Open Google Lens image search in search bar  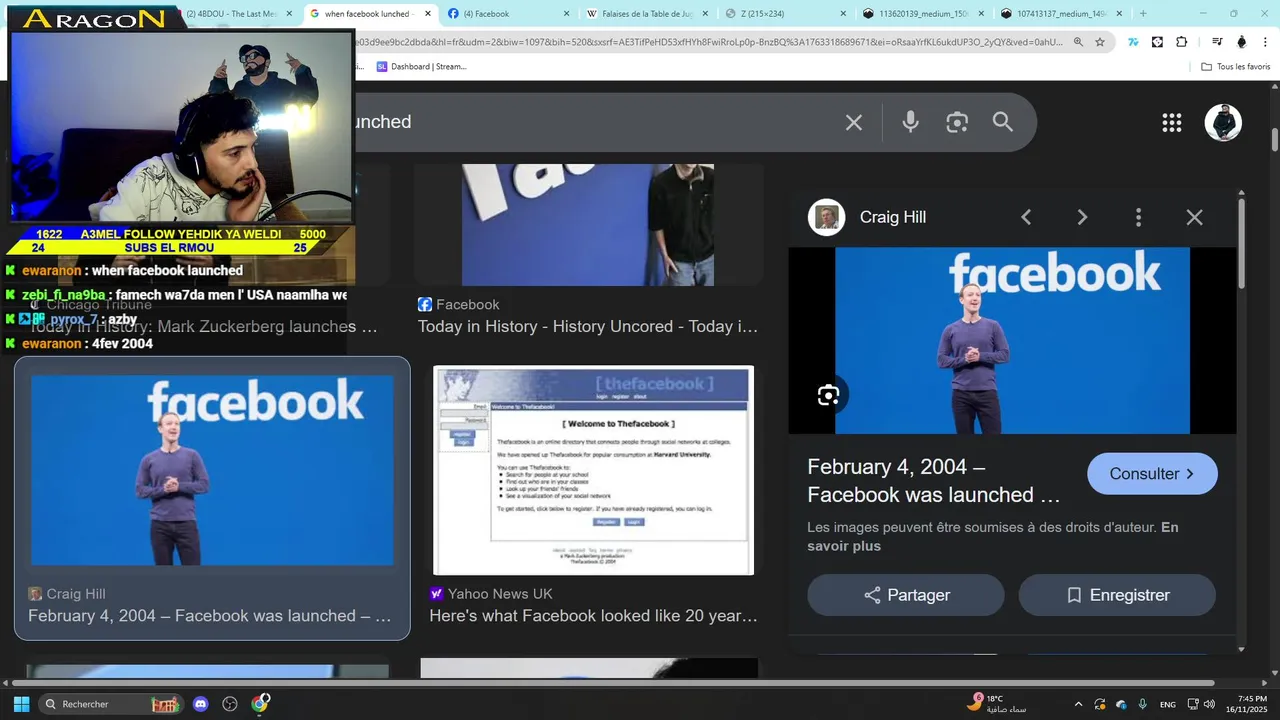click(x=957, y=122)
